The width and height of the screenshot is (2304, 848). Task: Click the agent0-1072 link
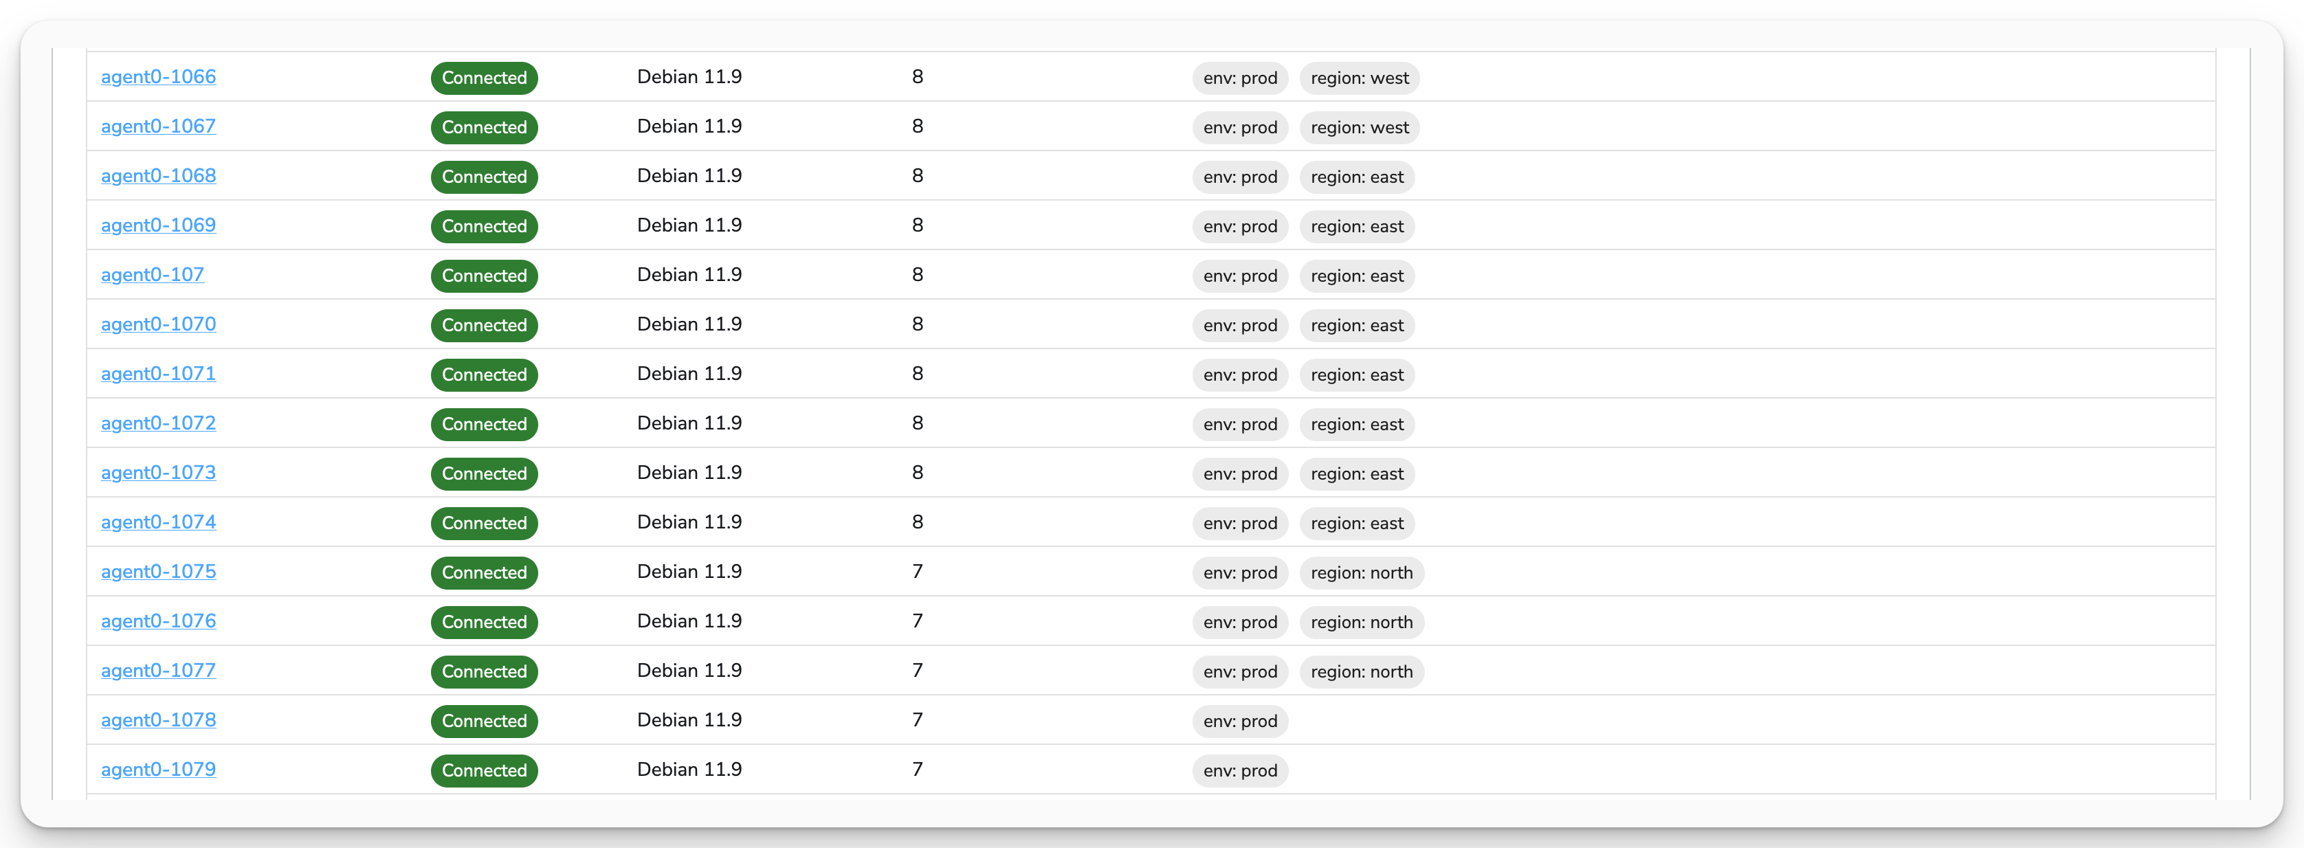point(158,424)
